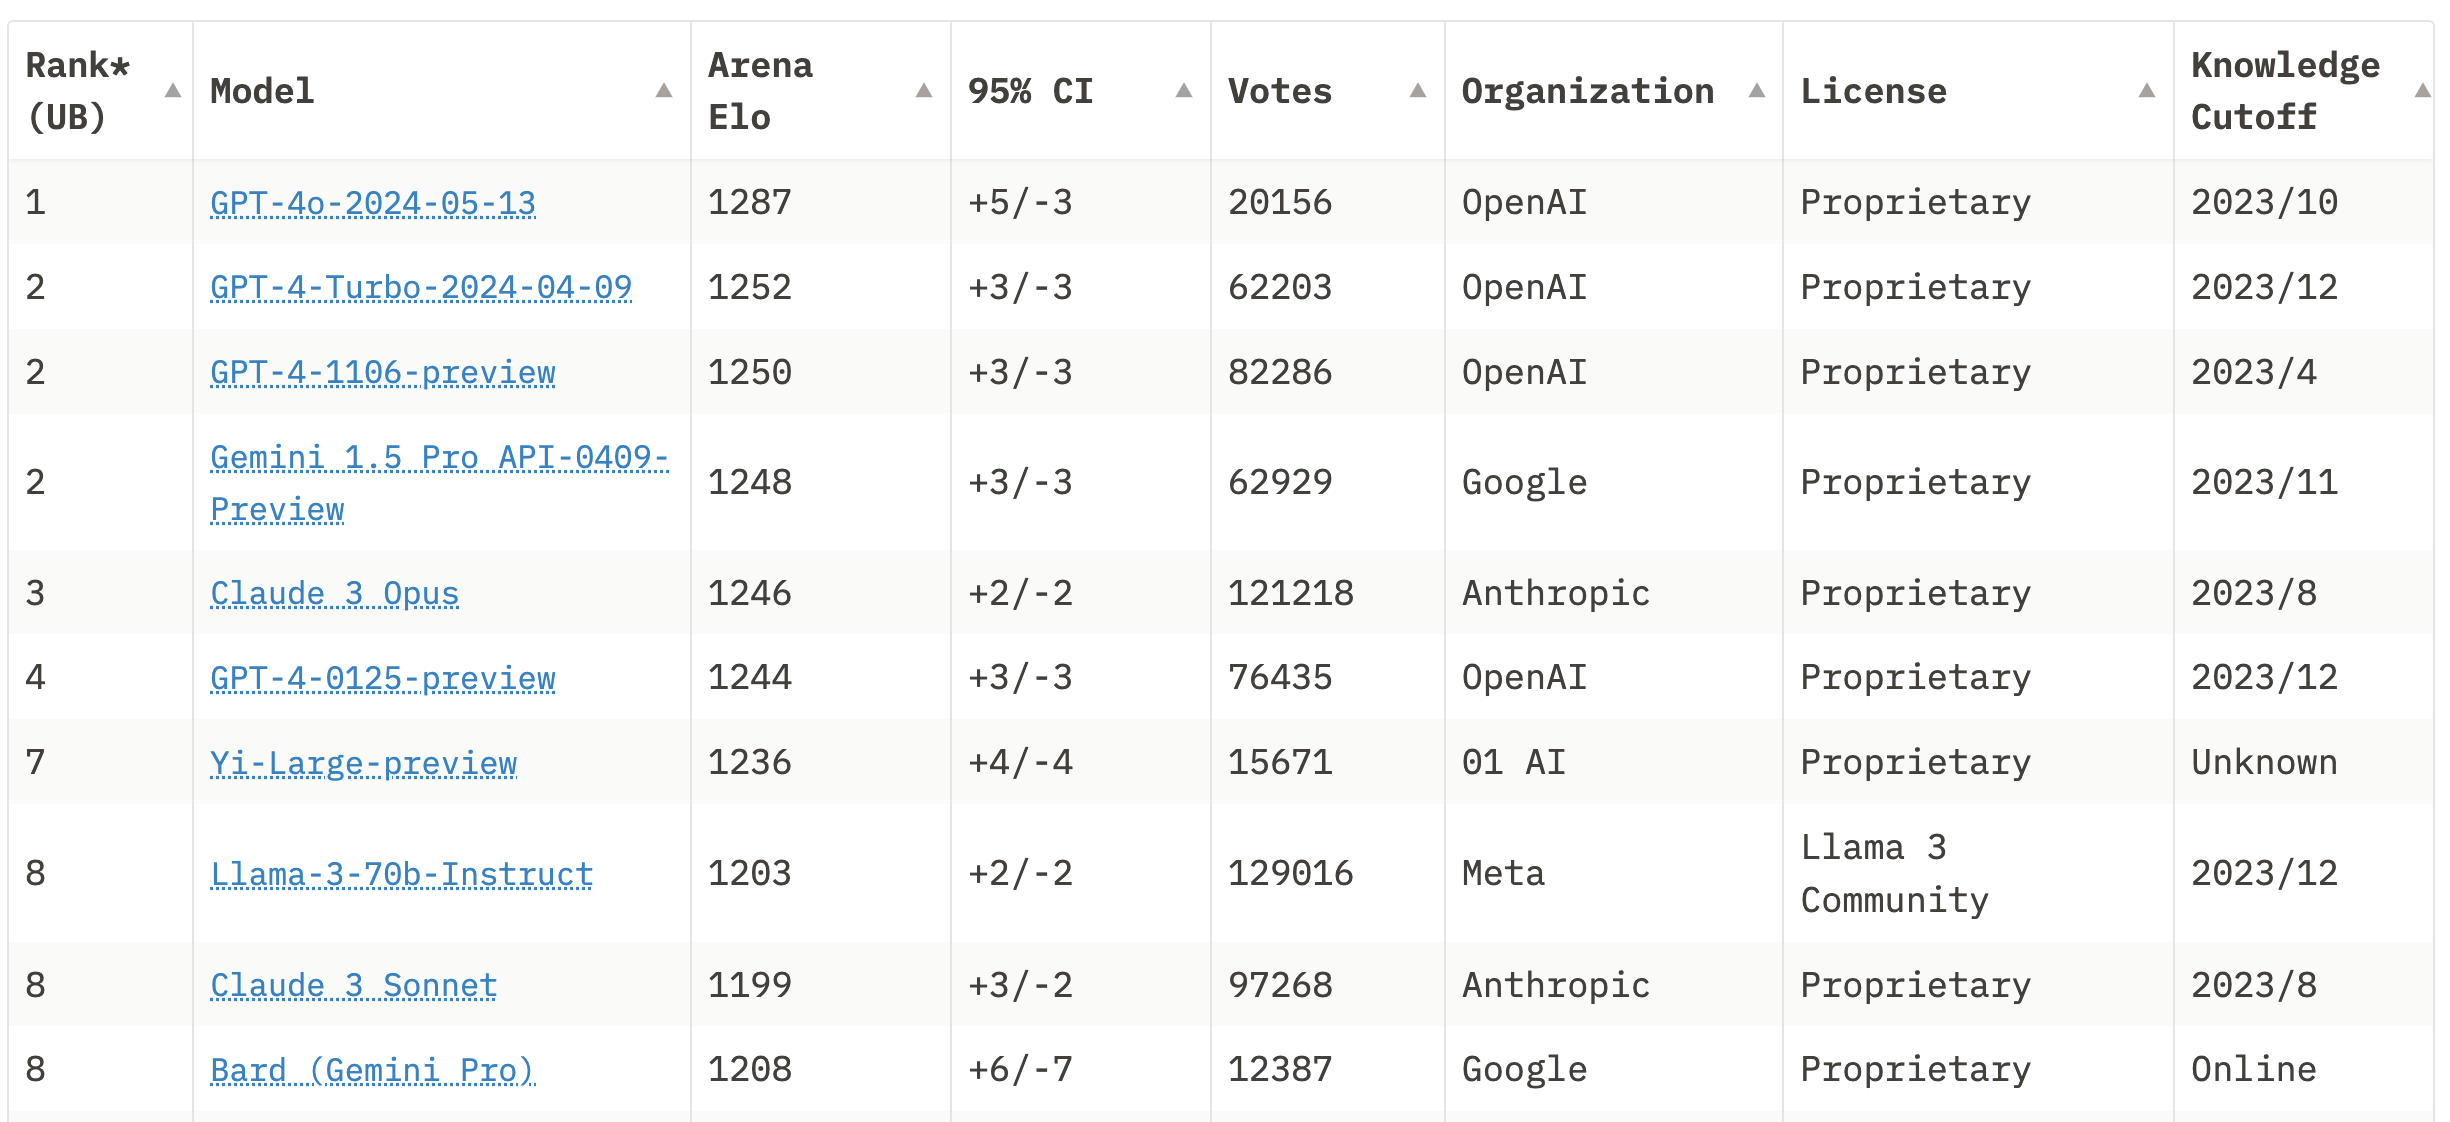
Task: Open the GPT-4o-2024-05-13 model link
Action: pos(372,202)
